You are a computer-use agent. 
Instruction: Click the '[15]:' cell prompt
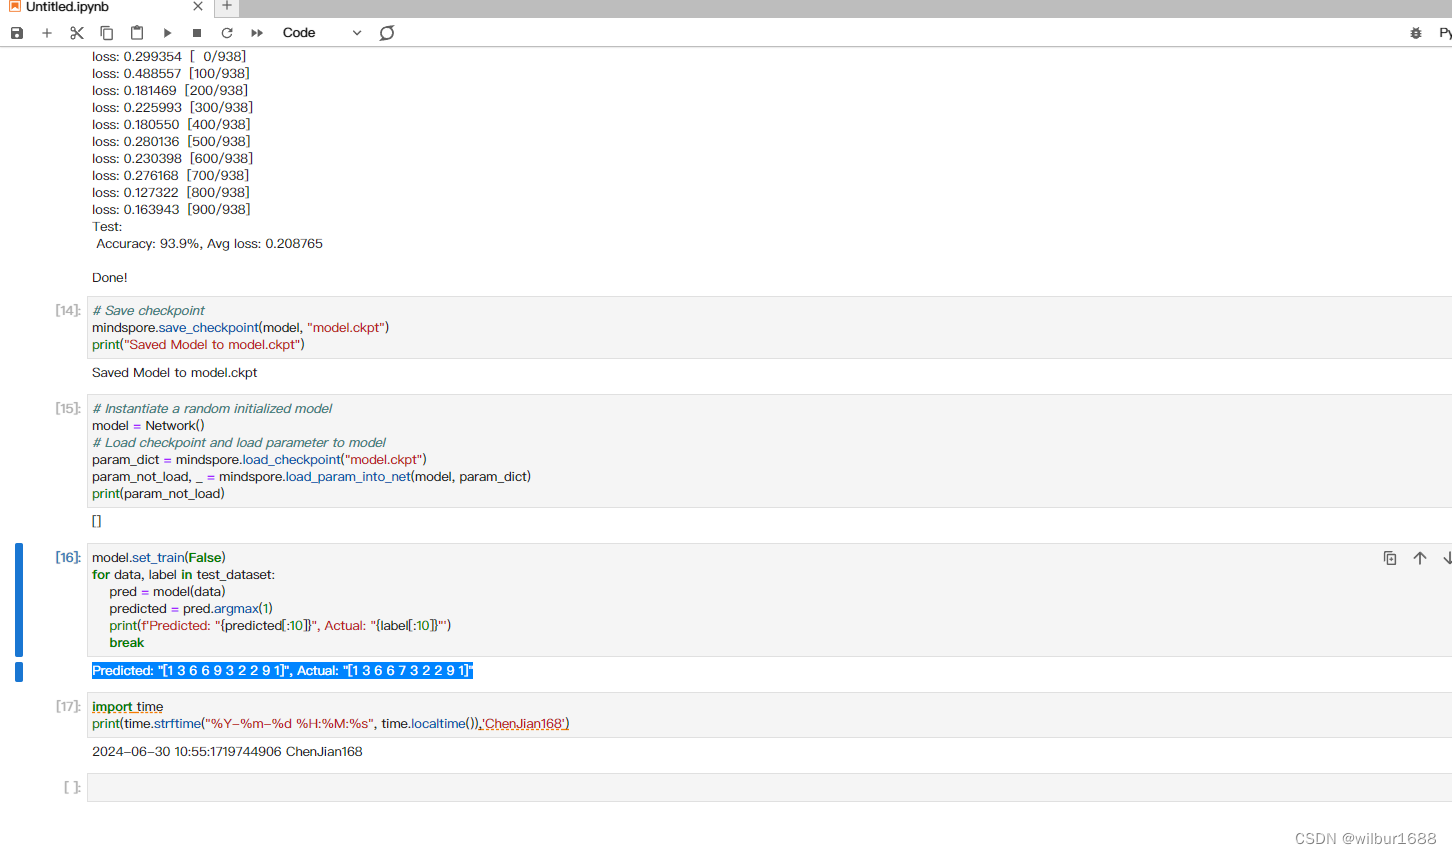click(68, 409)
